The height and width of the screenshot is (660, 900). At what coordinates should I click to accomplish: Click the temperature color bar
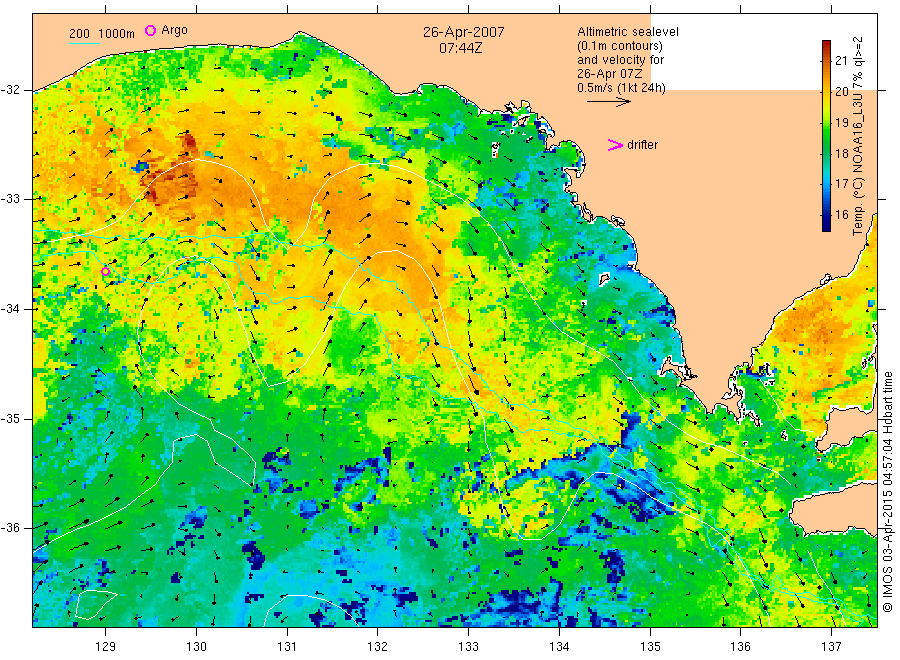tap(826, 135)
